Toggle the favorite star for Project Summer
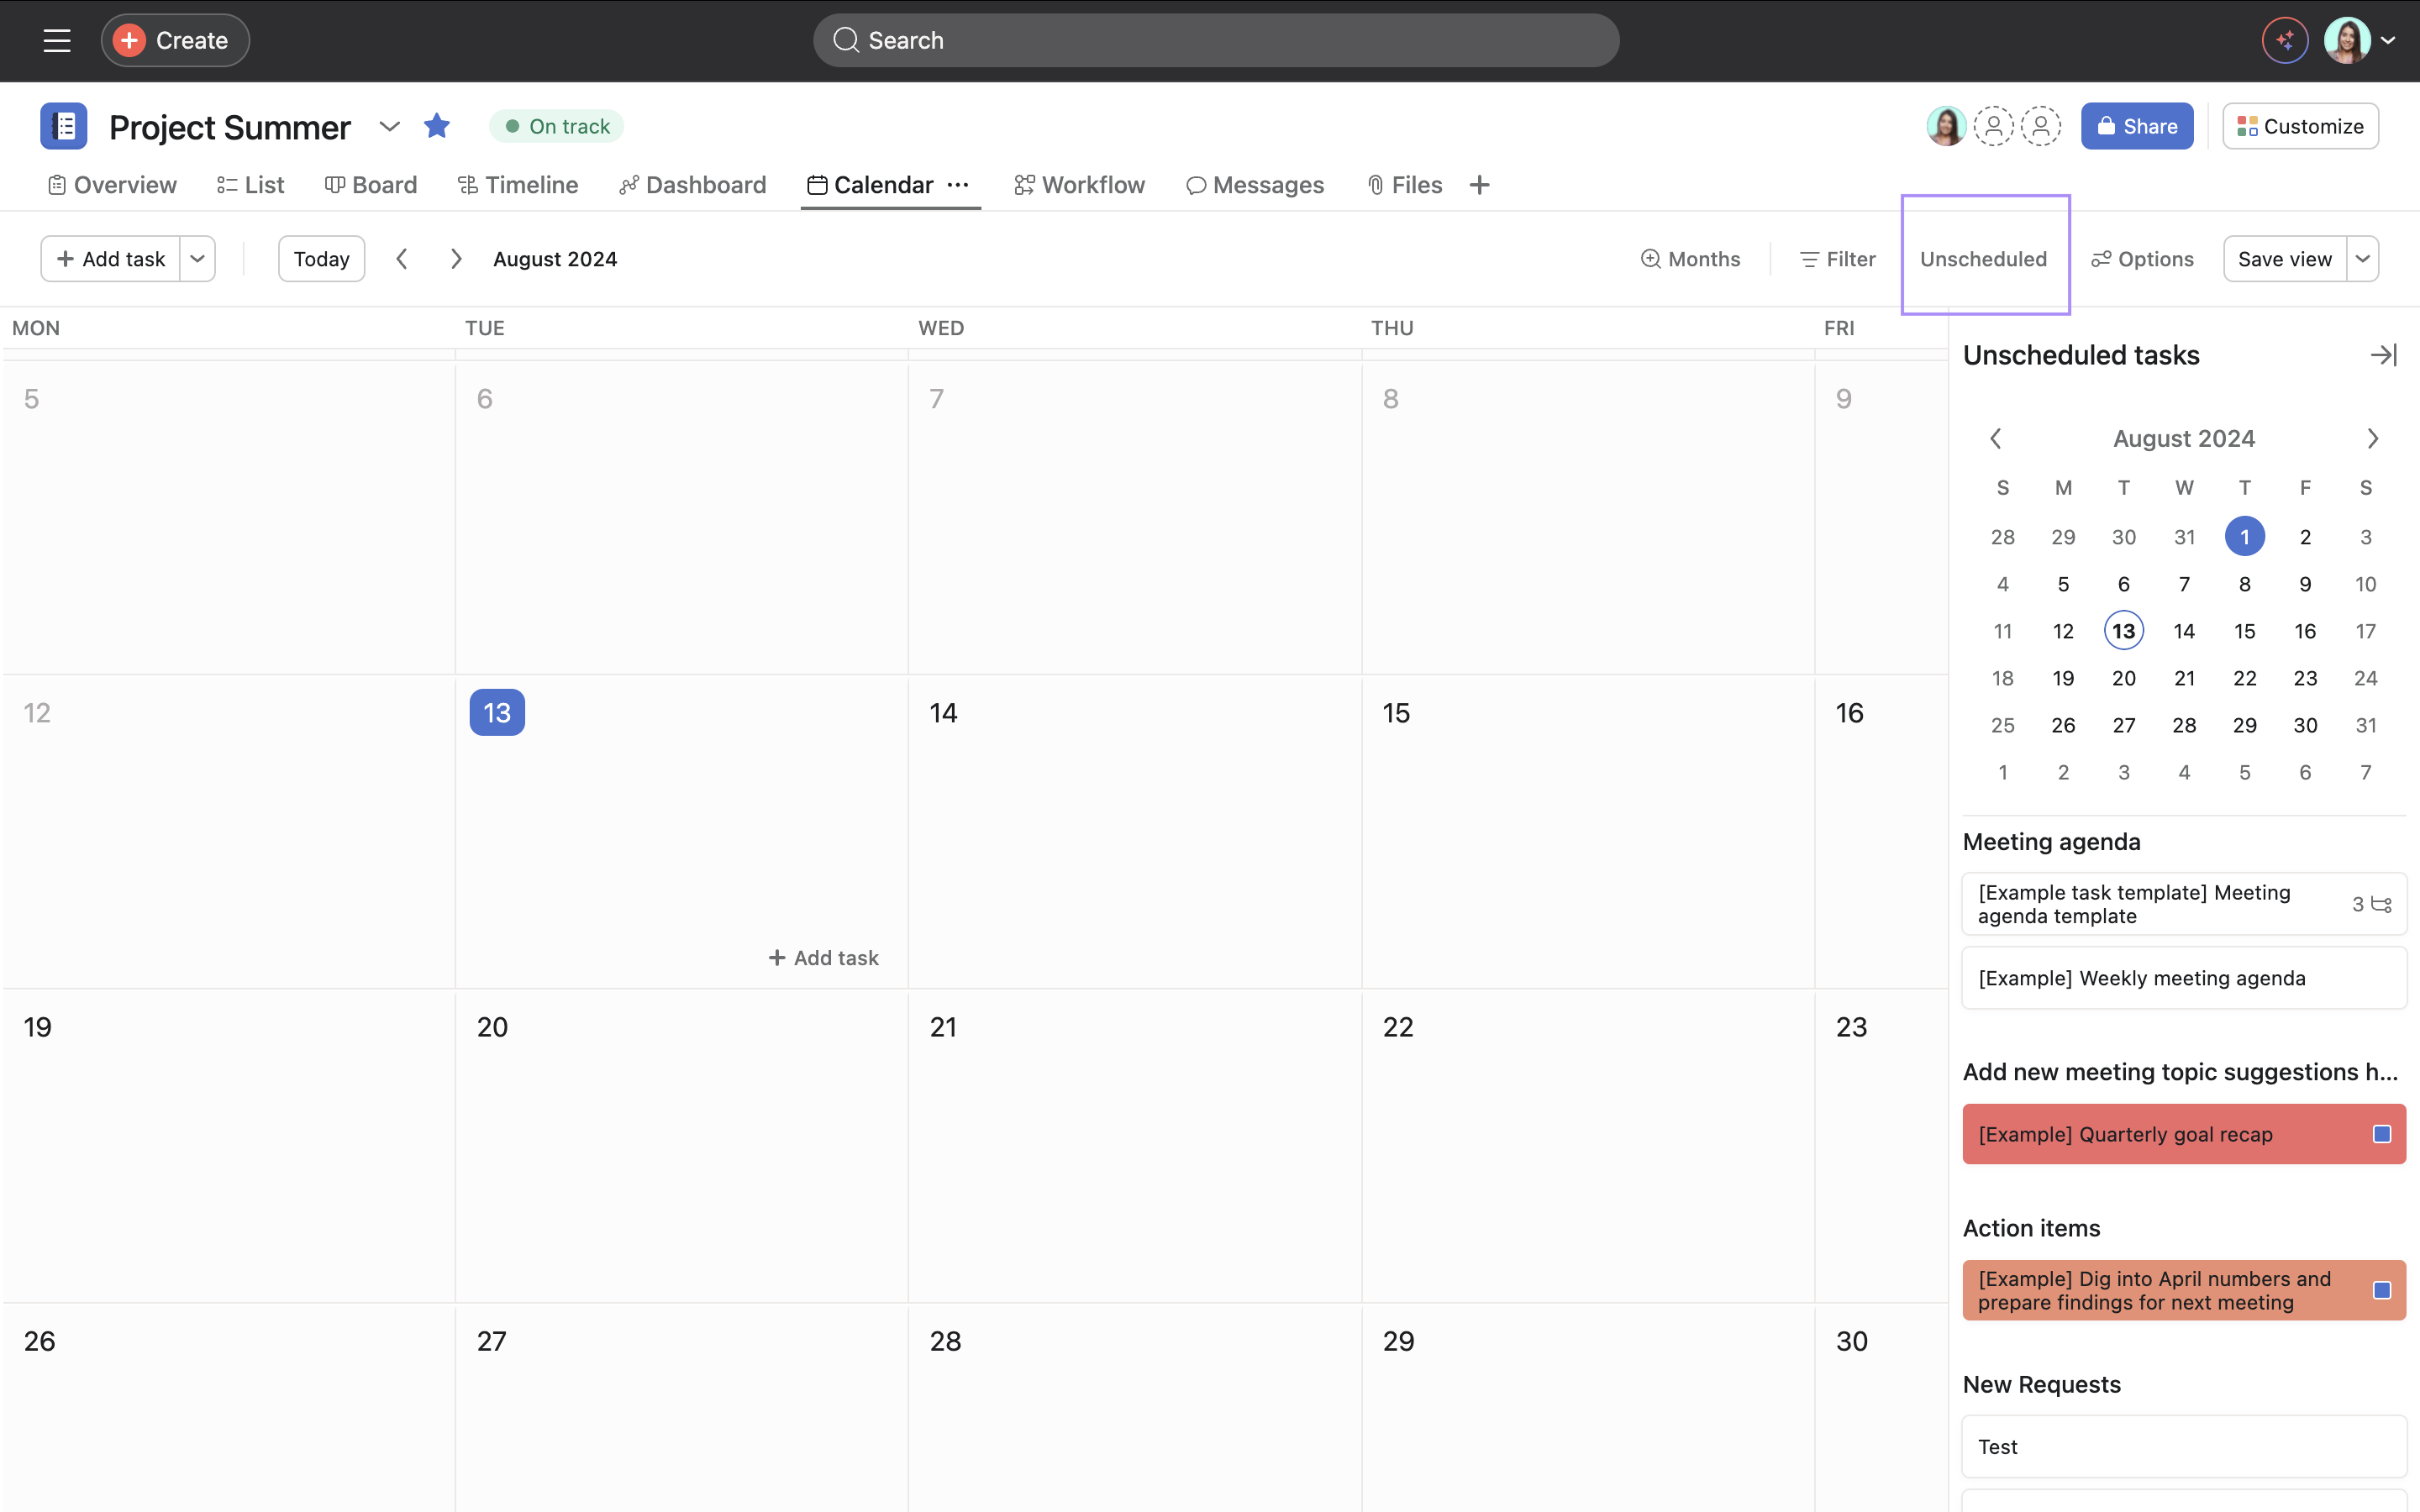2420x1512 pixels. click(x=437, y=126)
